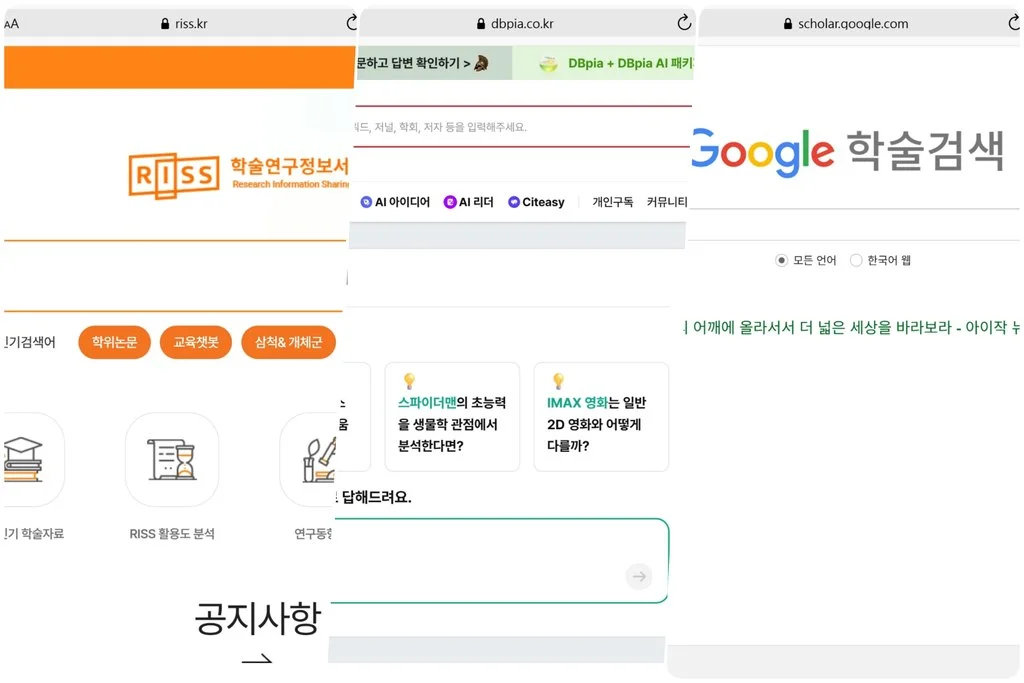Click 교육챗봇 popular keyword button
The height and width of the screenshot is (683, 1024).
[x=196, y=342]
